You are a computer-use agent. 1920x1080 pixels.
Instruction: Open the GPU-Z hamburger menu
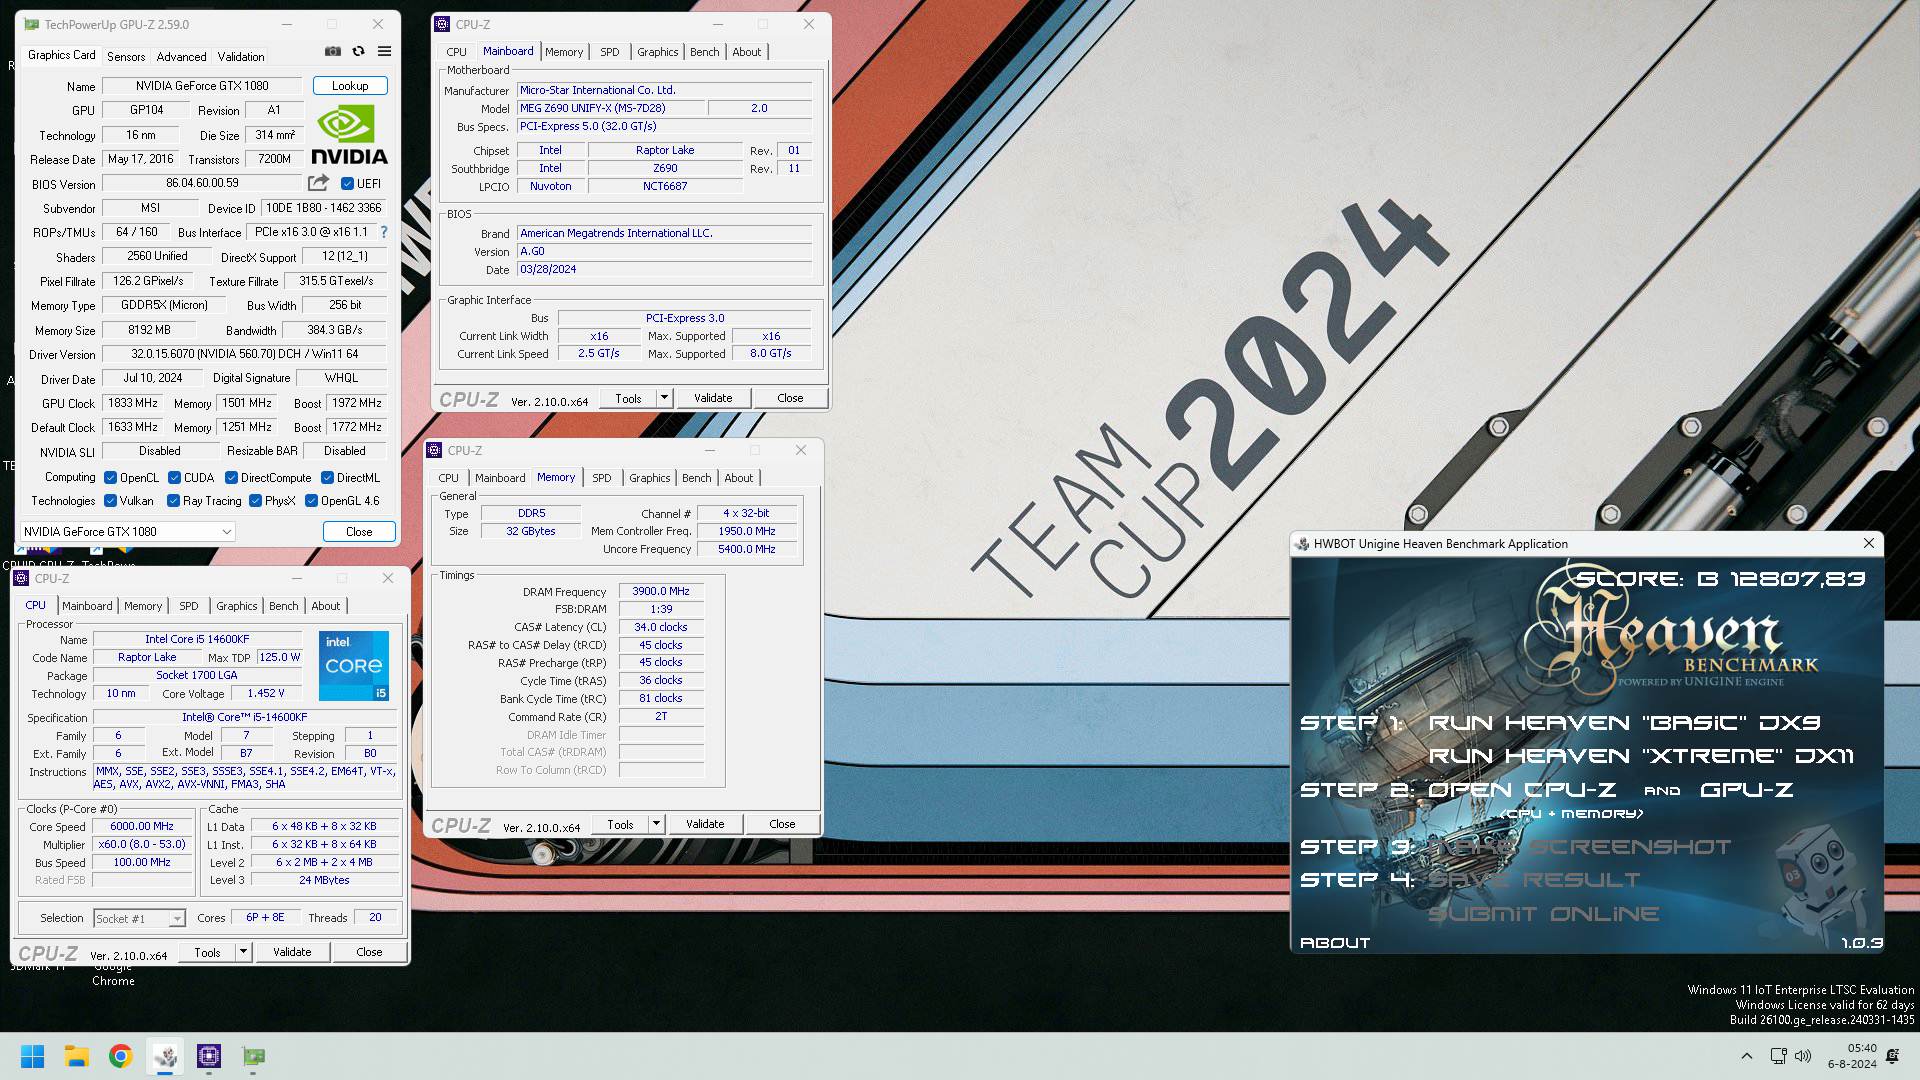click(384, 51)
